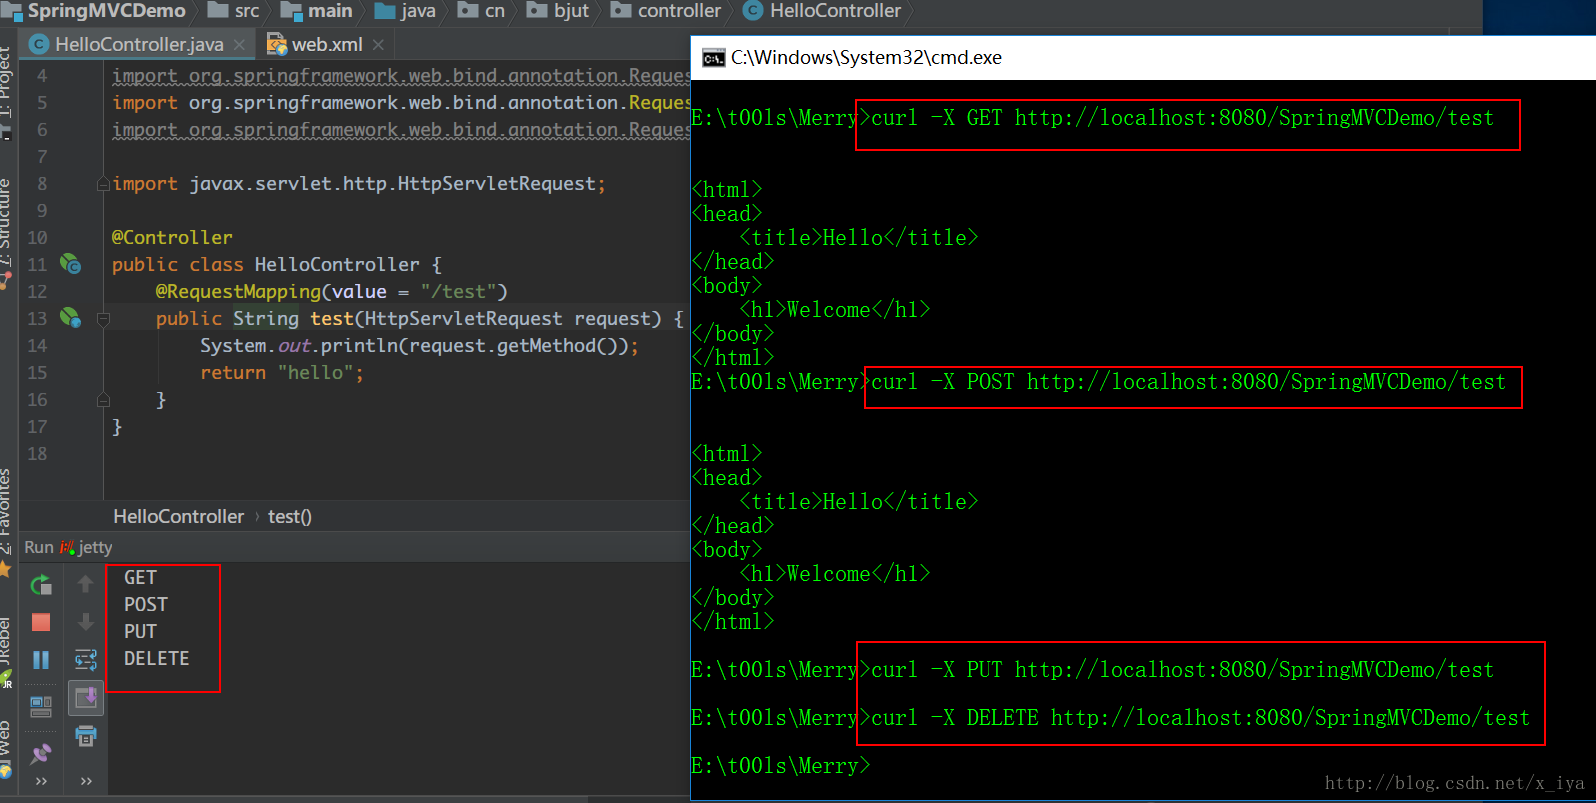Open the Structure tool window sidebar tab
Screen dimensions: 1596x803
coord(7,232)
